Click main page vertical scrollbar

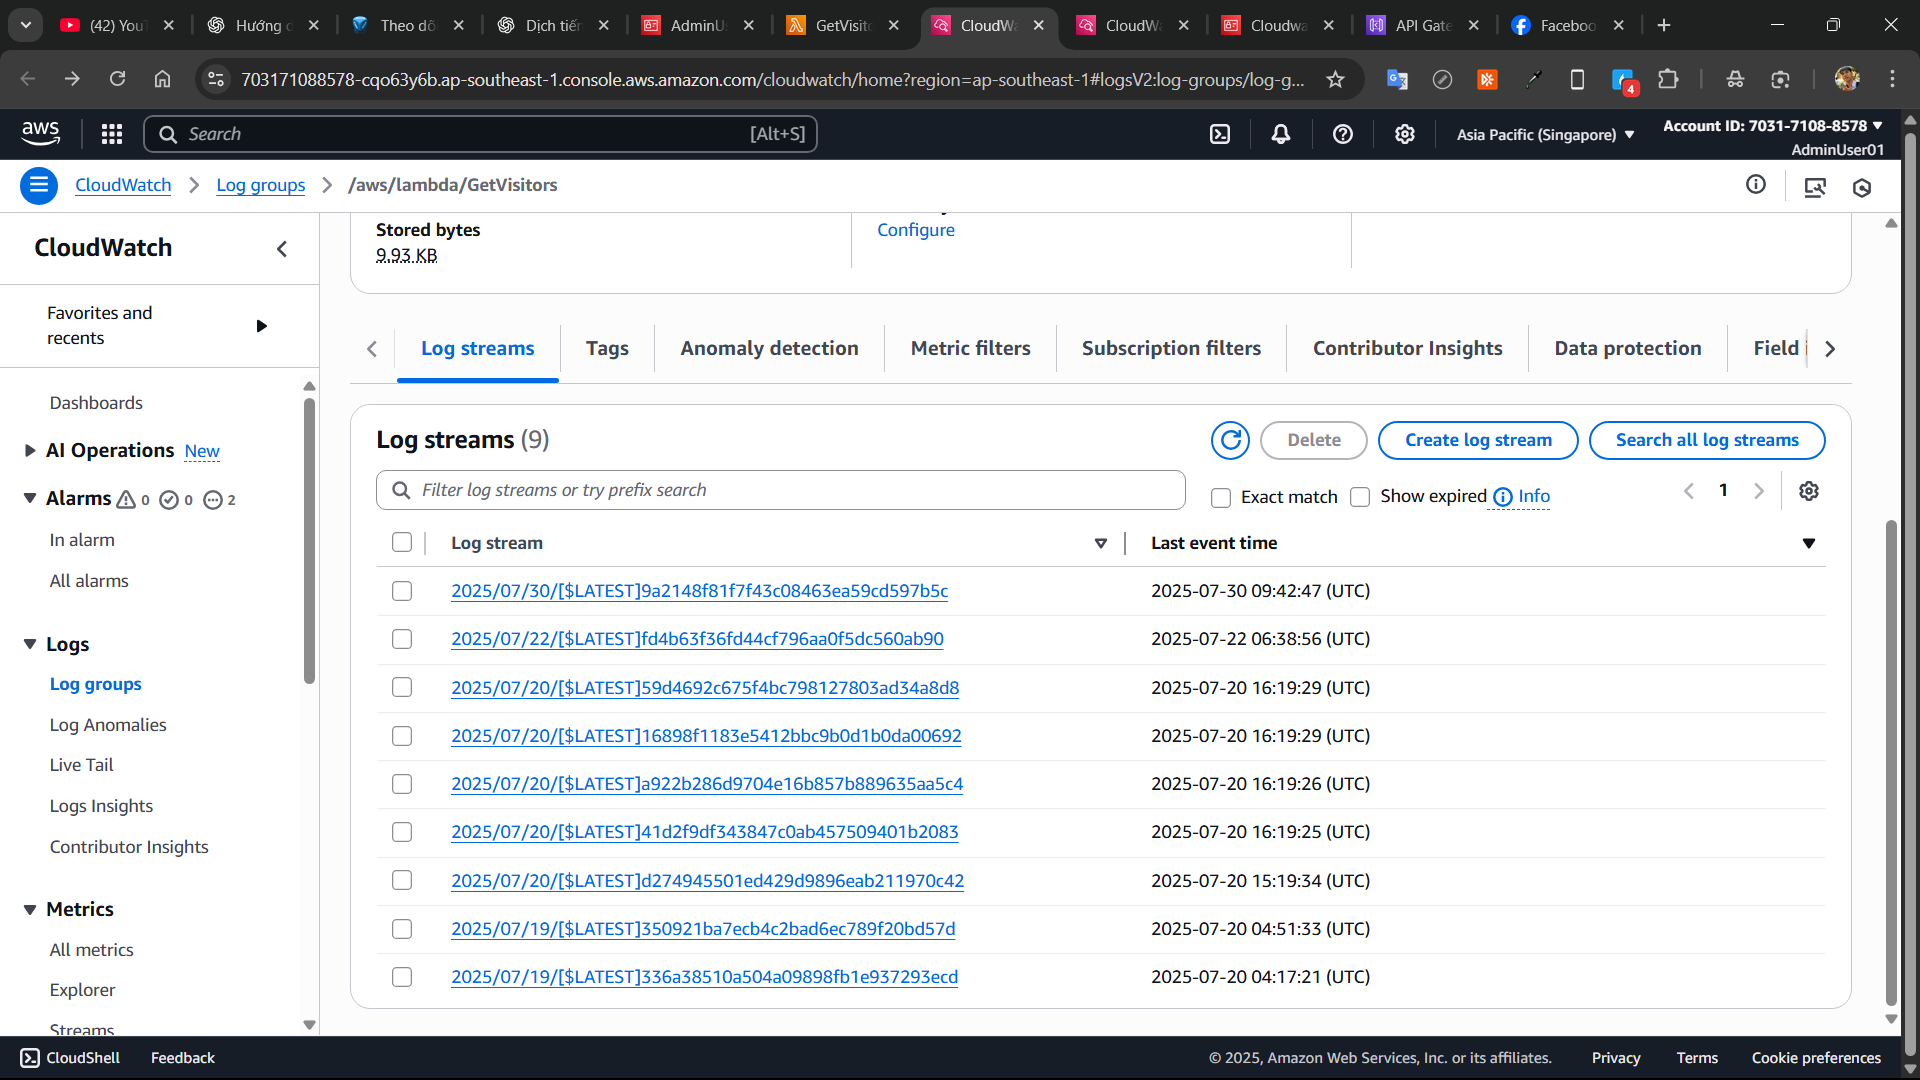coord(1890,762)
